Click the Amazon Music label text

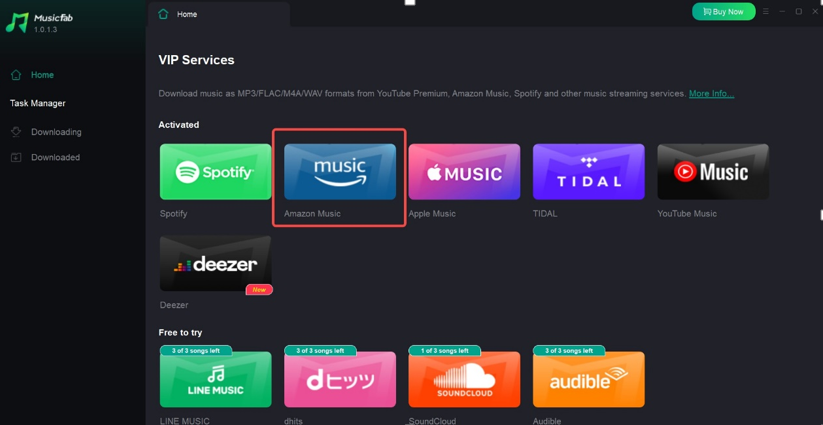pyautogui.click(x=312, y=214)
